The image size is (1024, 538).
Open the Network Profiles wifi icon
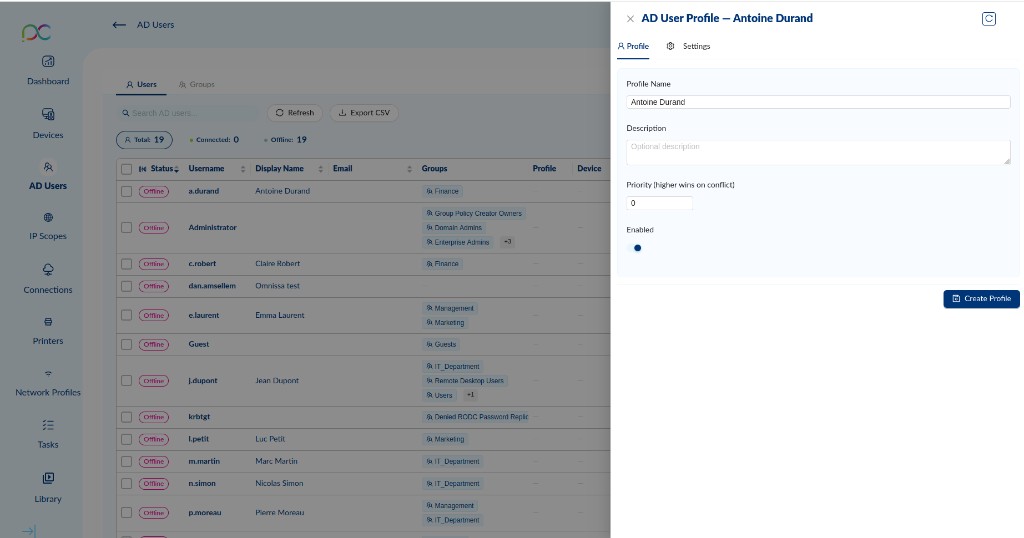tap(48, 374)
